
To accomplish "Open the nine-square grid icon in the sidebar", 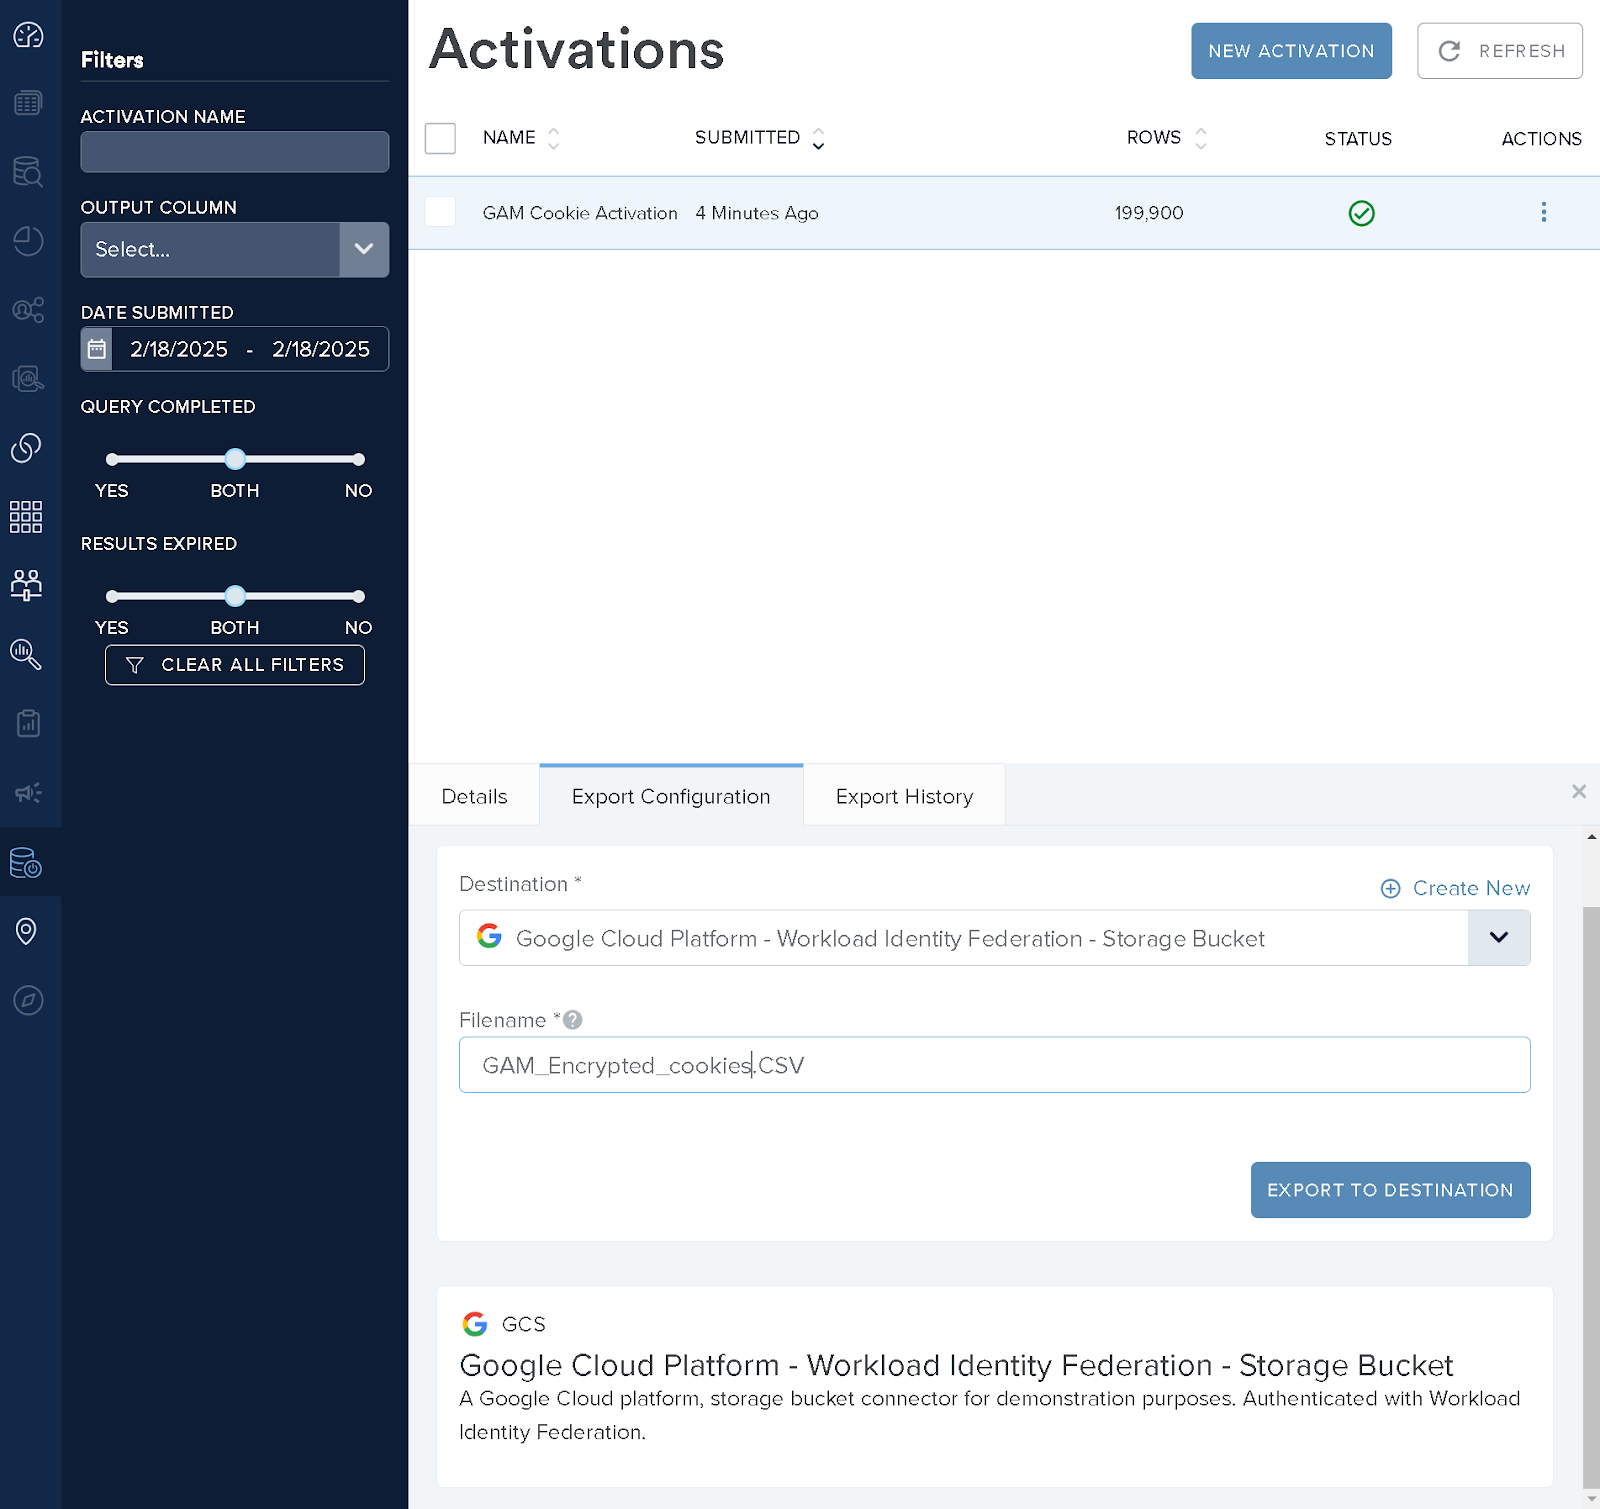I will coord(26,517).
